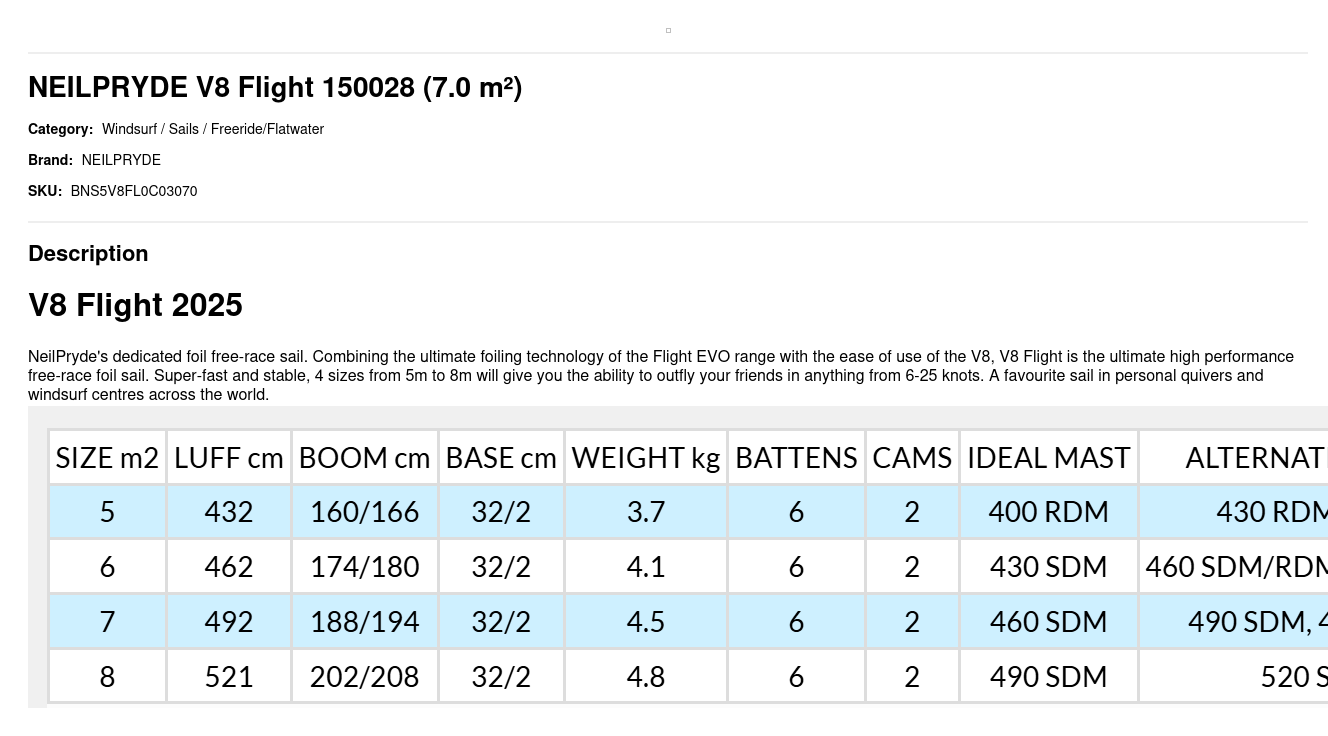Image resolution: width=1328 pixels, height=736 pixels.
Task: Click the BOOM cm column header
Action: click(x=364, y=458)
